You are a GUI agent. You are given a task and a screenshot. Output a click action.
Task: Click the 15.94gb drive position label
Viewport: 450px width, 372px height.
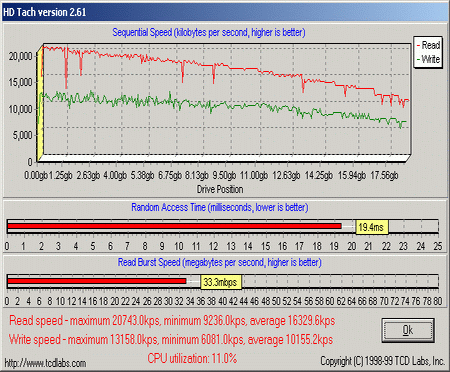[352, 175]
